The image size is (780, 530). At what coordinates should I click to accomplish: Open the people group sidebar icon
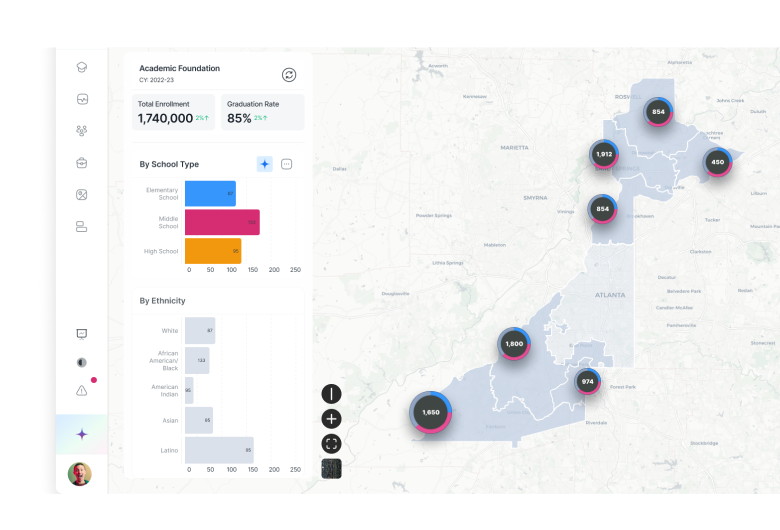pyautogui.click(x=81, y=131)
